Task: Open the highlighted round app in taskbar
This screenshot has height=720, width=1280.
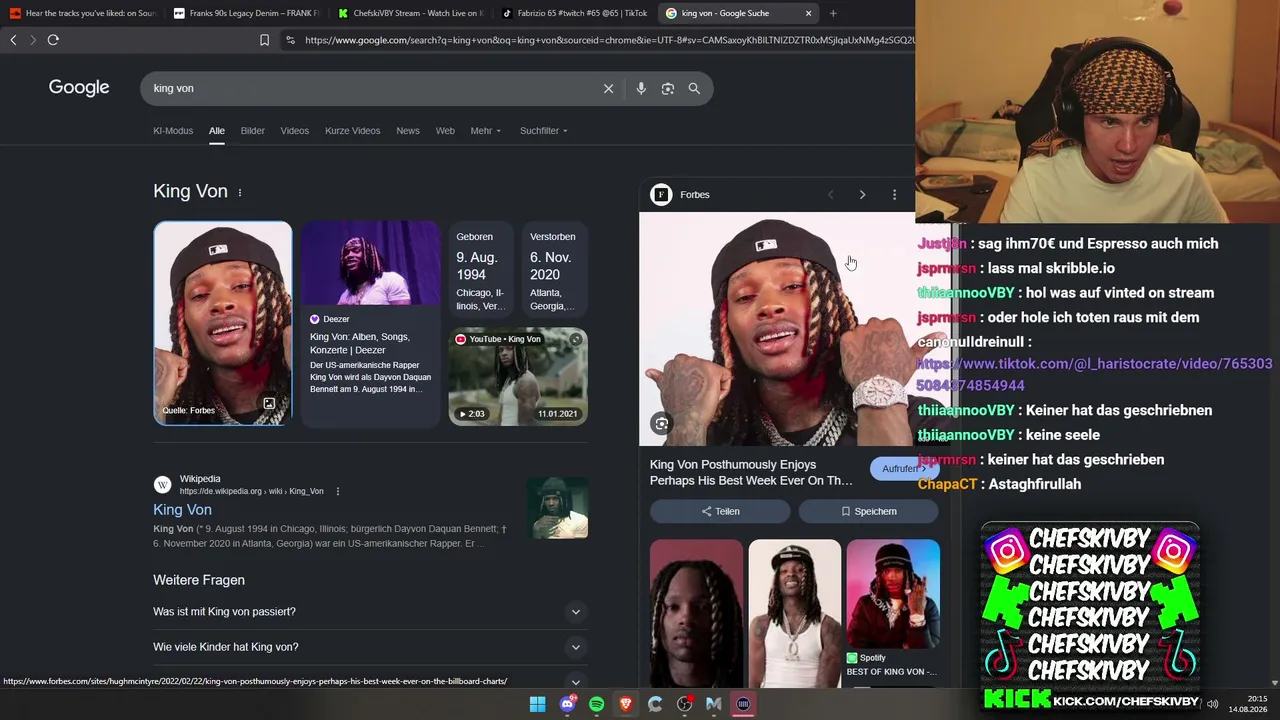Action: (743, 704)
